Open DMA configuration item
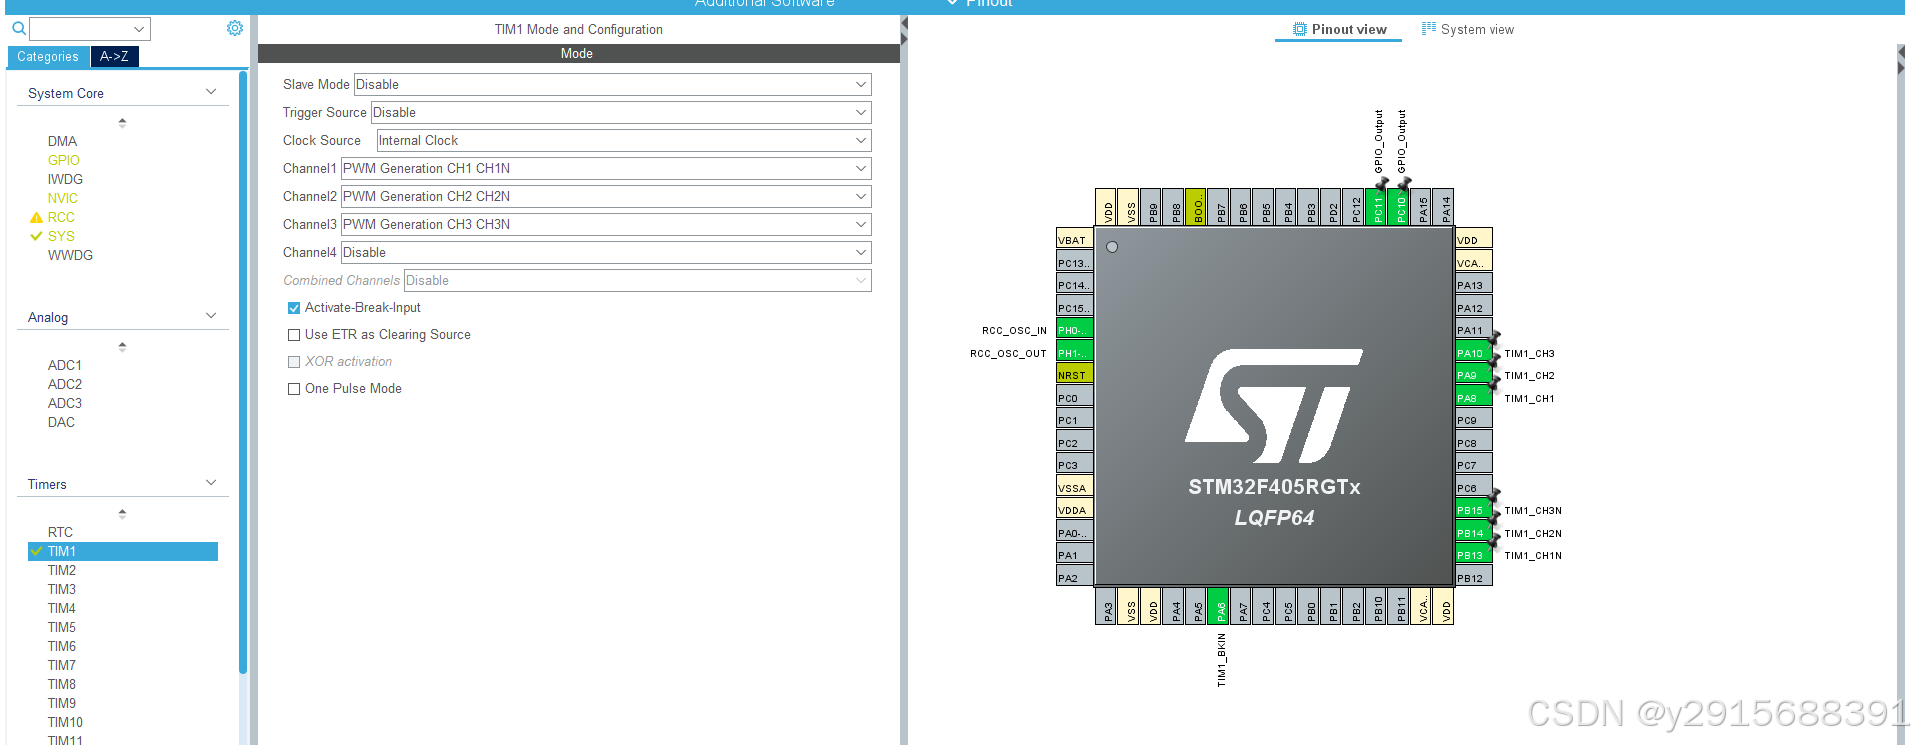The image size is (1915, 745). click(x=62, y=141)
